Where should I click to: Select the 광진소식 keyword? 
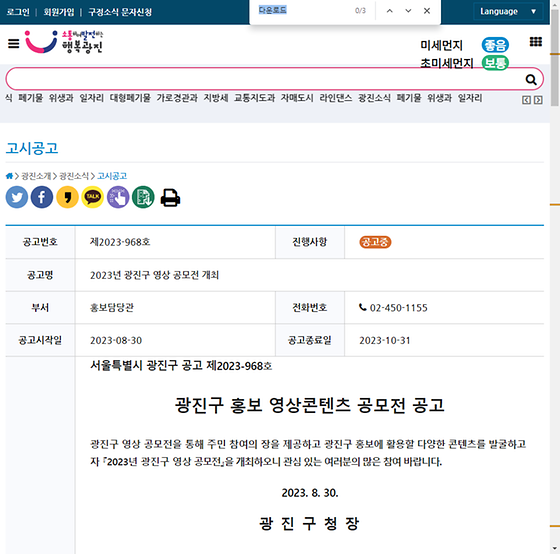(x=374, y=98)
